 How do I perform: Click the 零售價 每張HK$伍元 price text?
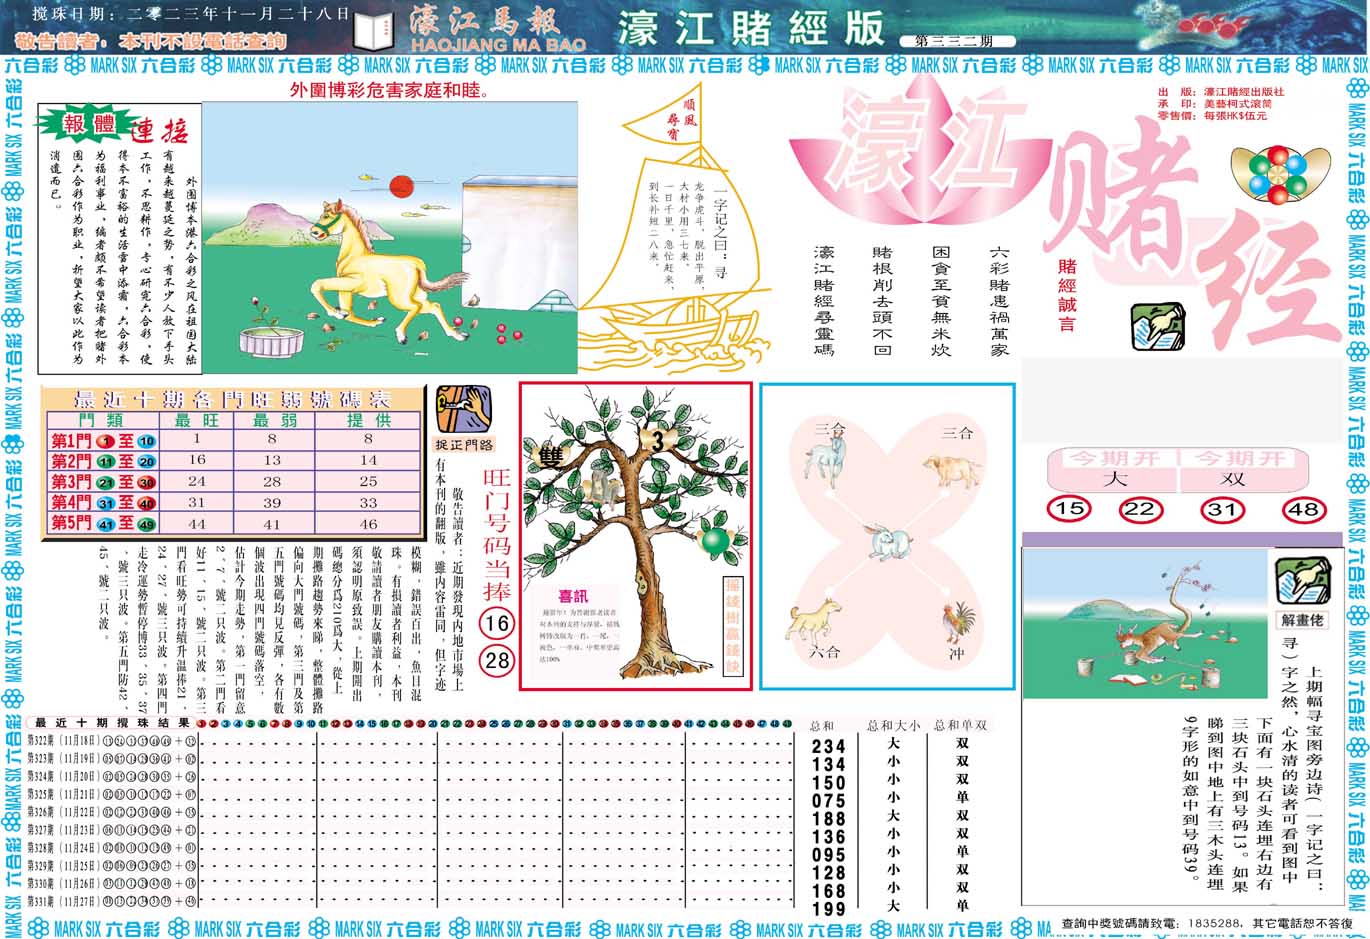click(1213, 117)
